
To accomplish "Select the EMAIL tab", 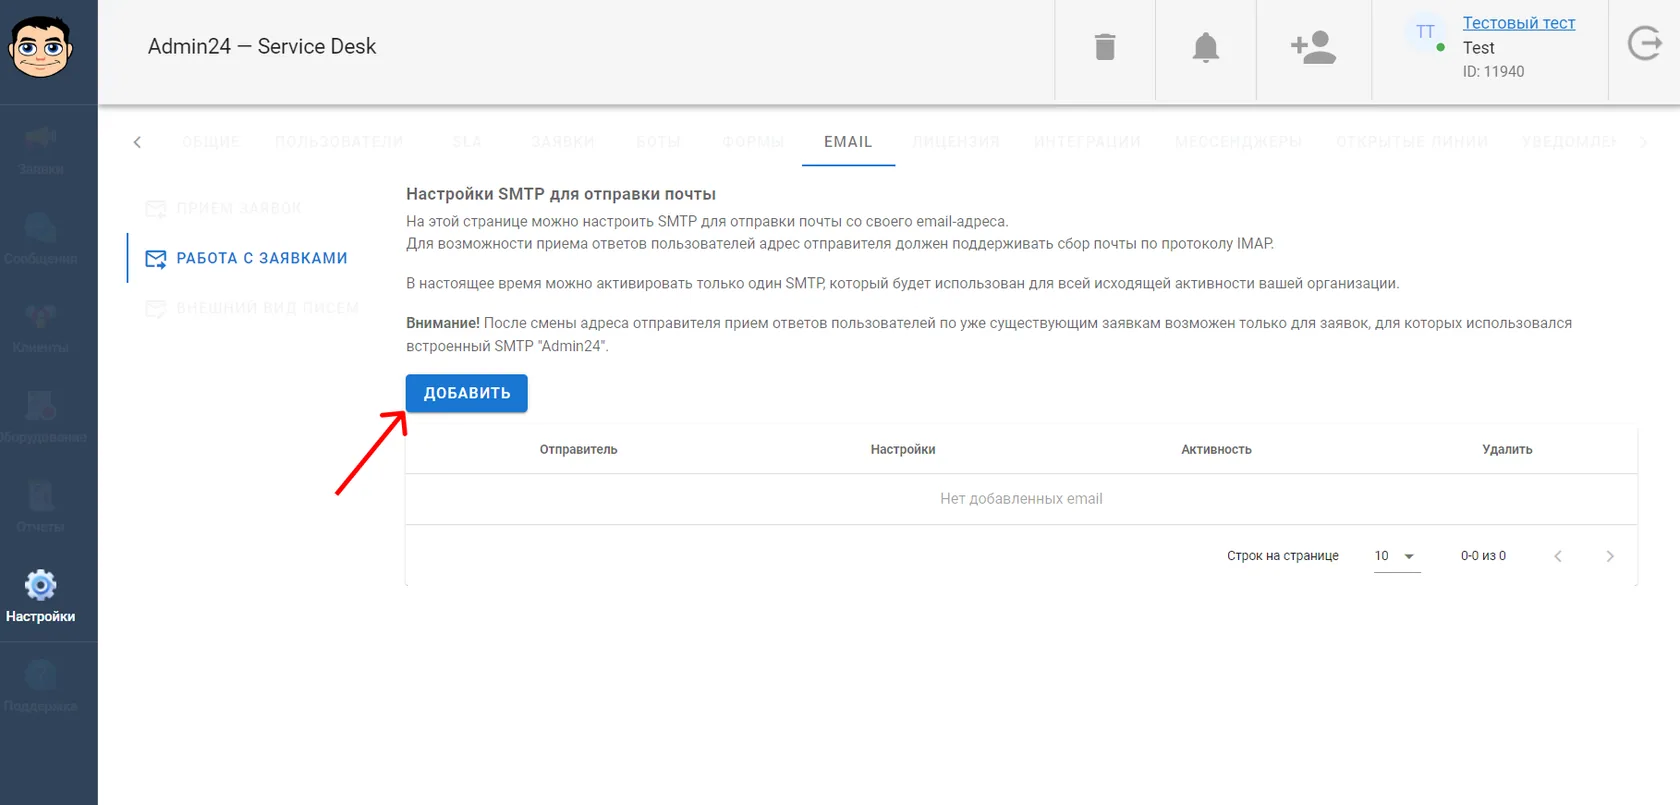I will (x=848, y=142).
